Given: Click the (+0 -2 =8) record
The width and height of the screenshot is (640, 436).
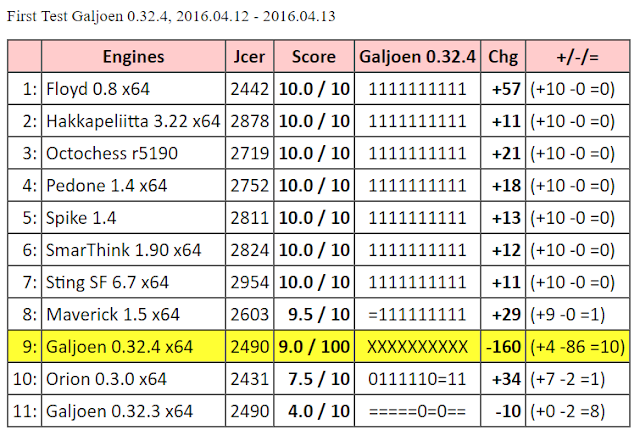Looking at the screenshot, I should click(567, 412).
